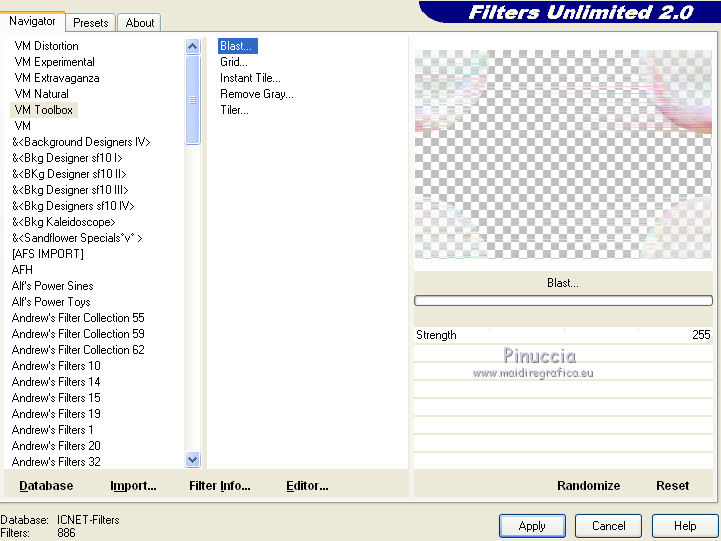Select the plain VM category
The height and width of the screenshot is (541, 721).
point(23,126)
